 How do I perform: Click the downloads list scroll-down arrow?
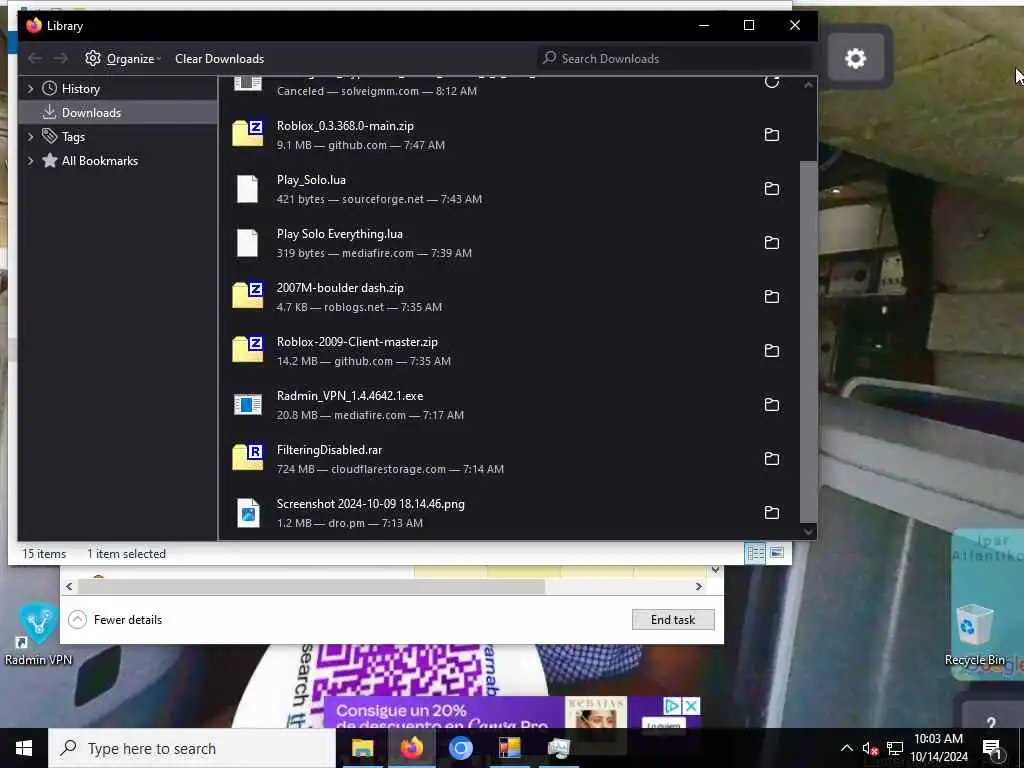[x=808, y=532]
